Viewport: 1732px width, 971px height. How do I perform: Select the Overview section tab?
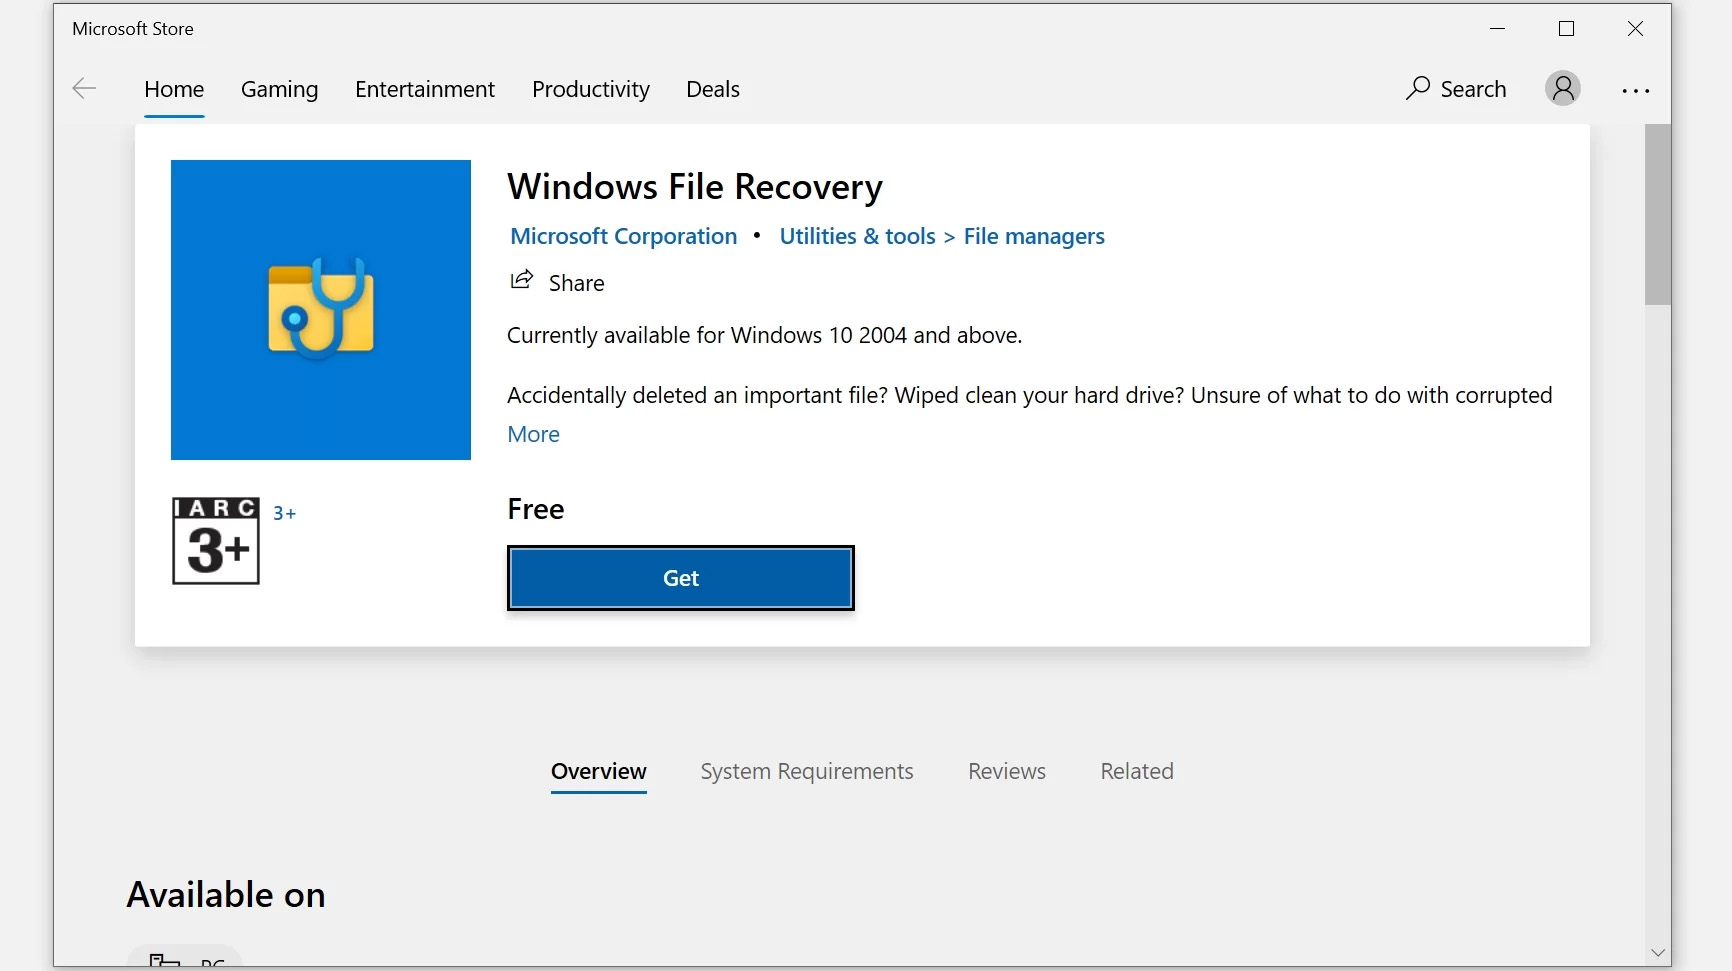point(599,771)
